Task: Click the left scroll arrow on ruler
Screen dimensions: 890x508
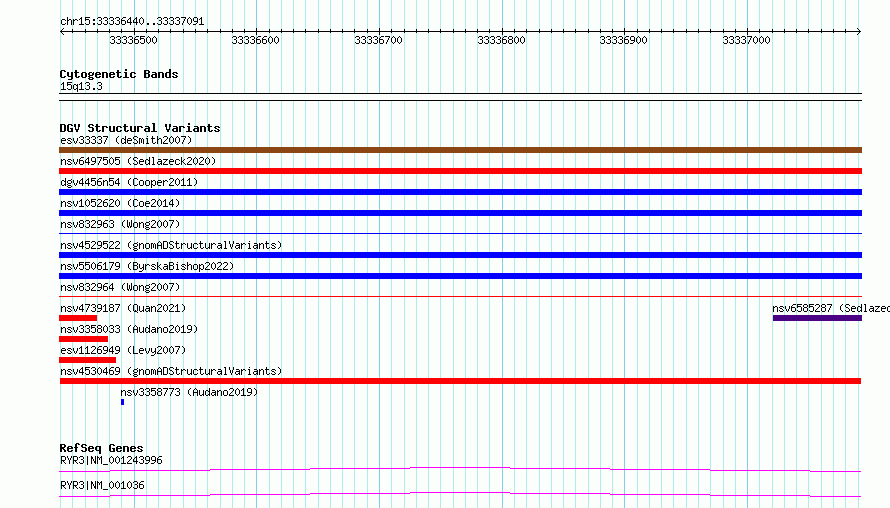Action: coord(62,32)
